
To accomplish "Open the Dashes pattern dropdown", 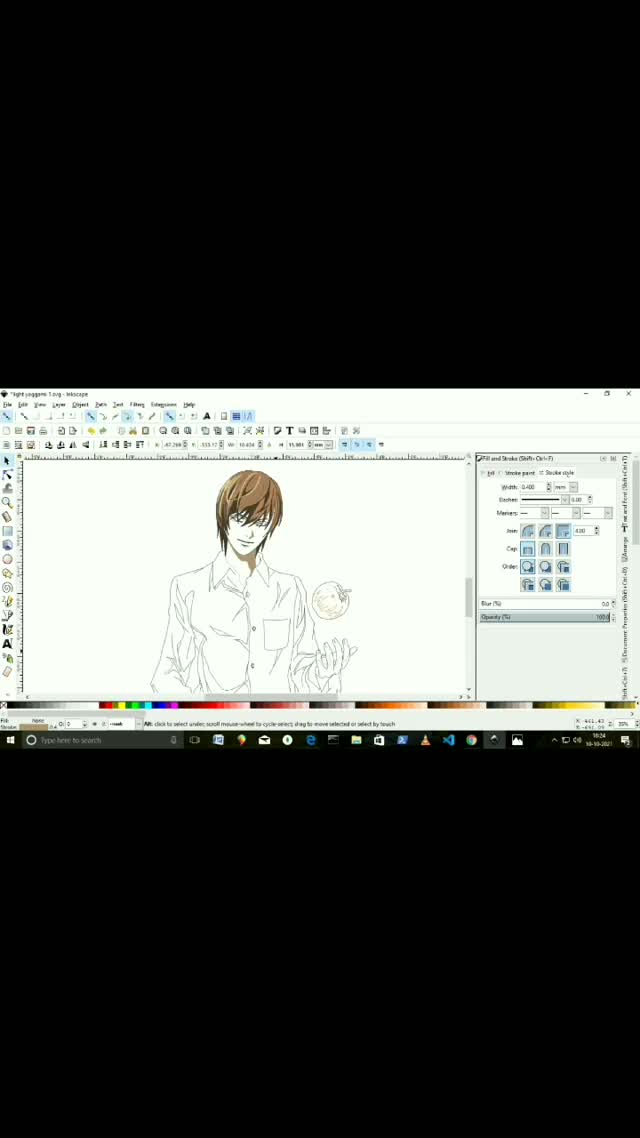I will click(544, 500).
